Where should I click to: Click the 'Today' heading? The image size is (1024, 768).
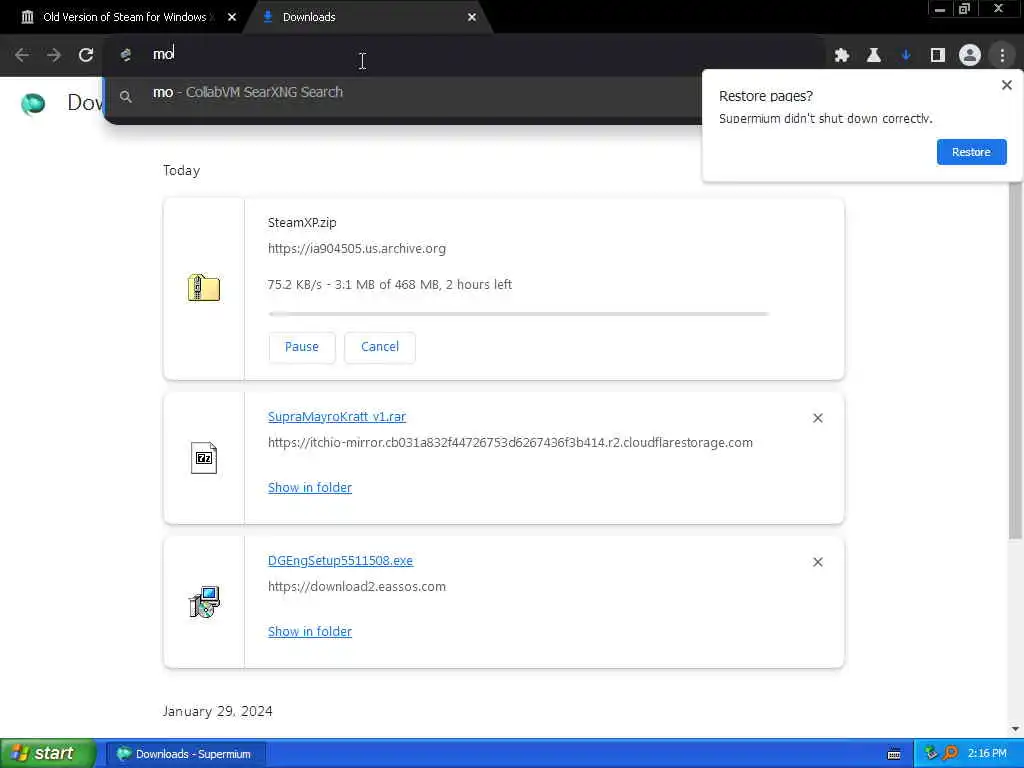(182, 170)
